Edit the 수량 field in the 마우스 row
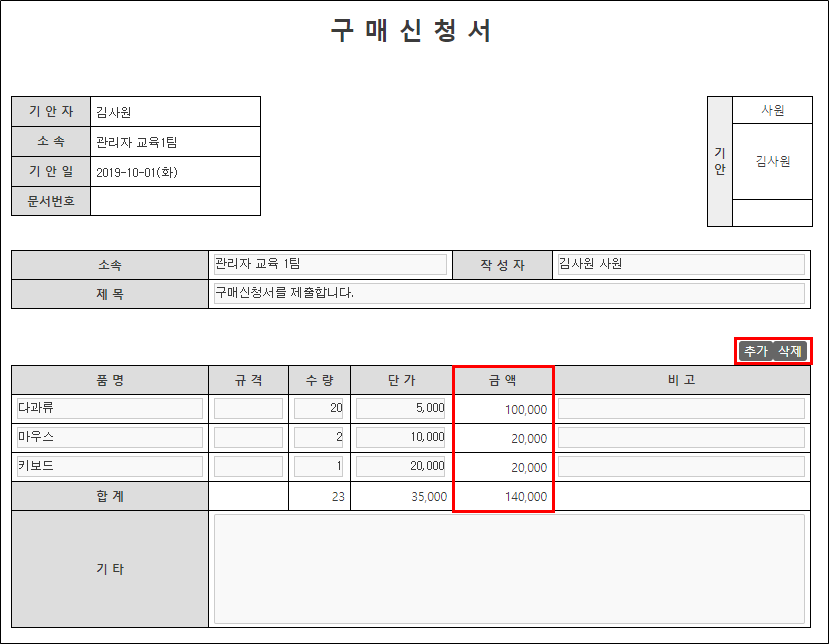The height and width of the screenshot is (644, 829). coord(319,437)
